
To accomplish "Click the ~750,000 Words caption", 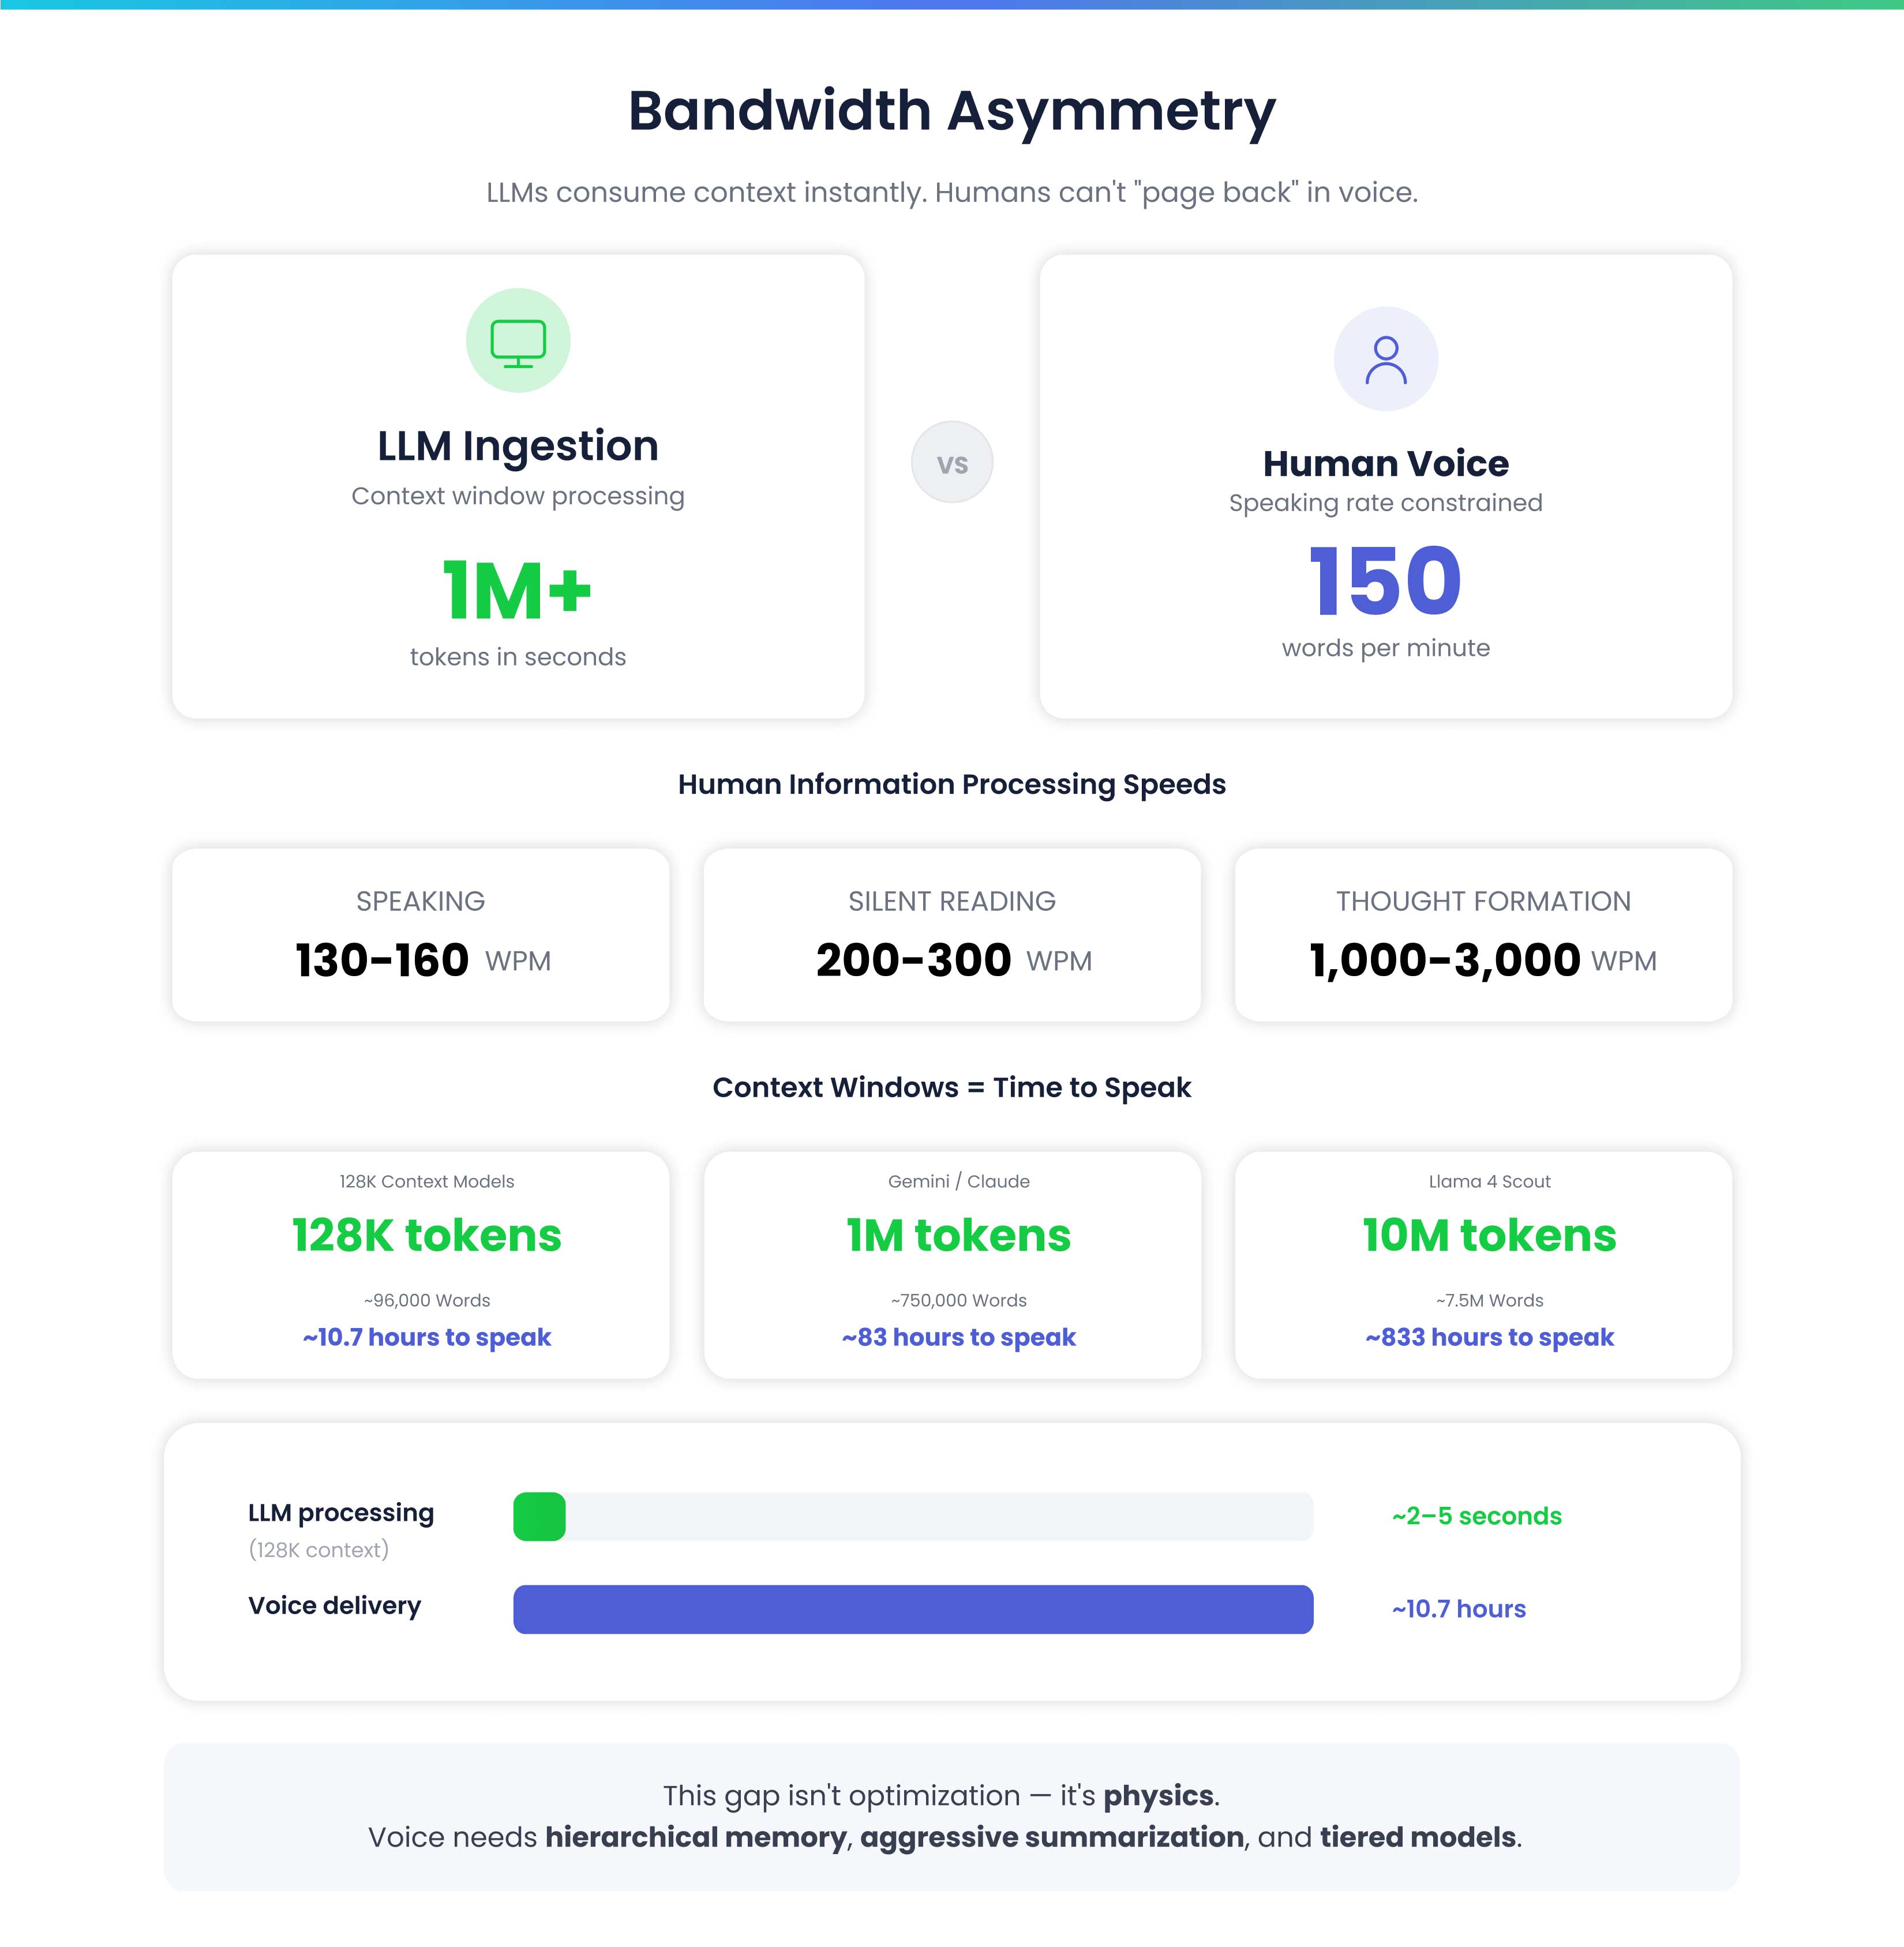I will coord(959,1300).
